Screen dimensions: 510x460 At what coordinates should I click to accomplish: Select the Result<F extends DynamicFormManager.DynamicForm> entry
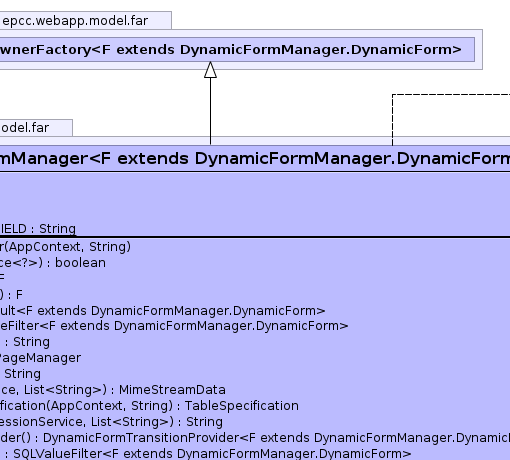coord(162,311)
